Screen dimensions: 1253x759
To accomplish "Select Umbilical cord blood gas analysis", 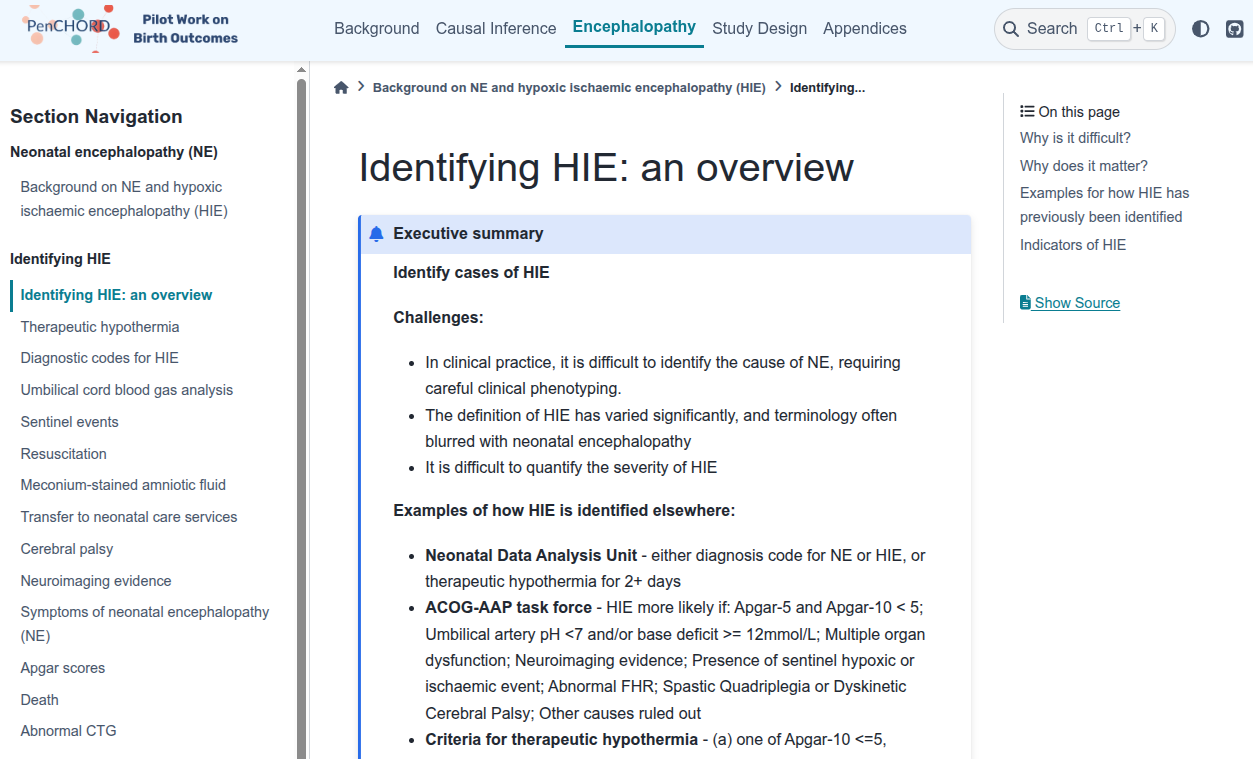I will 127,390.
